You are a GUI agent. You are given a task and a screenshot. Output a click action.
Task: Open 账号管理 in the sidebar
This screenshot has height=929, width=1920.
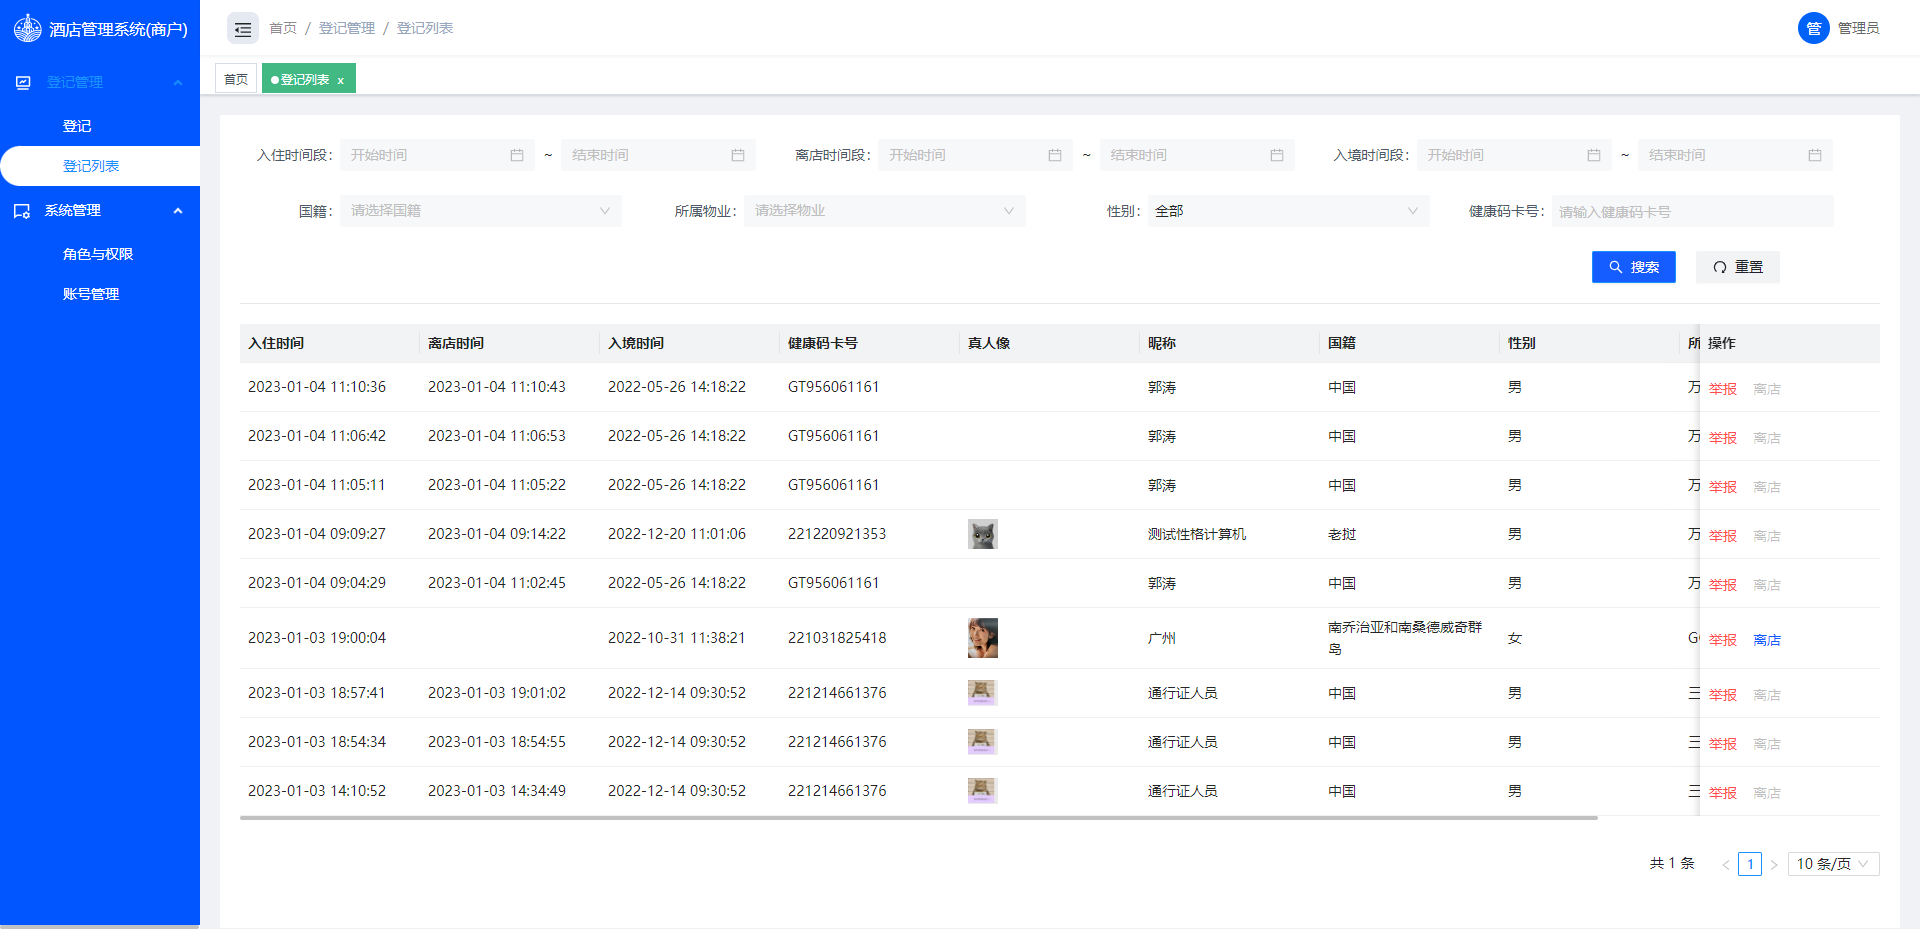(x=91, y=294)
